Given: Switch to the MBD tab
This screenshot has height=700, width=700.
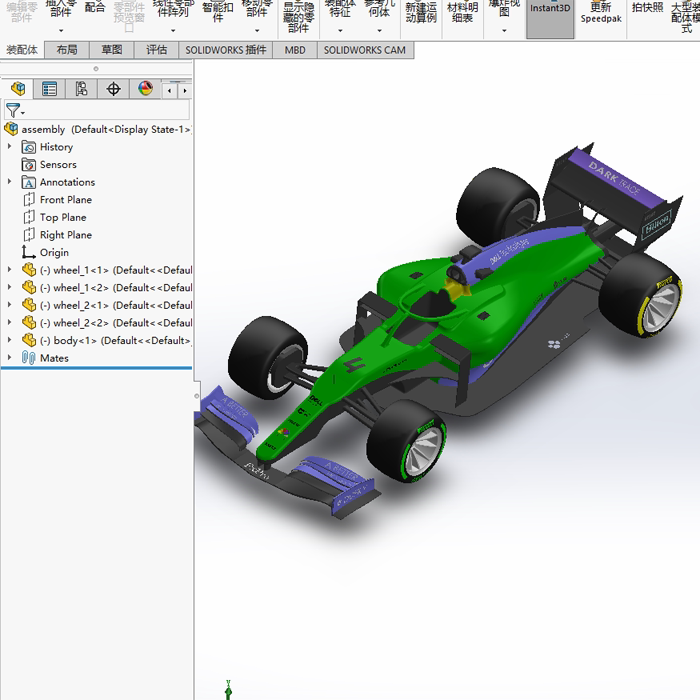Looking at the screenshot, I should [x=295, y=50].
